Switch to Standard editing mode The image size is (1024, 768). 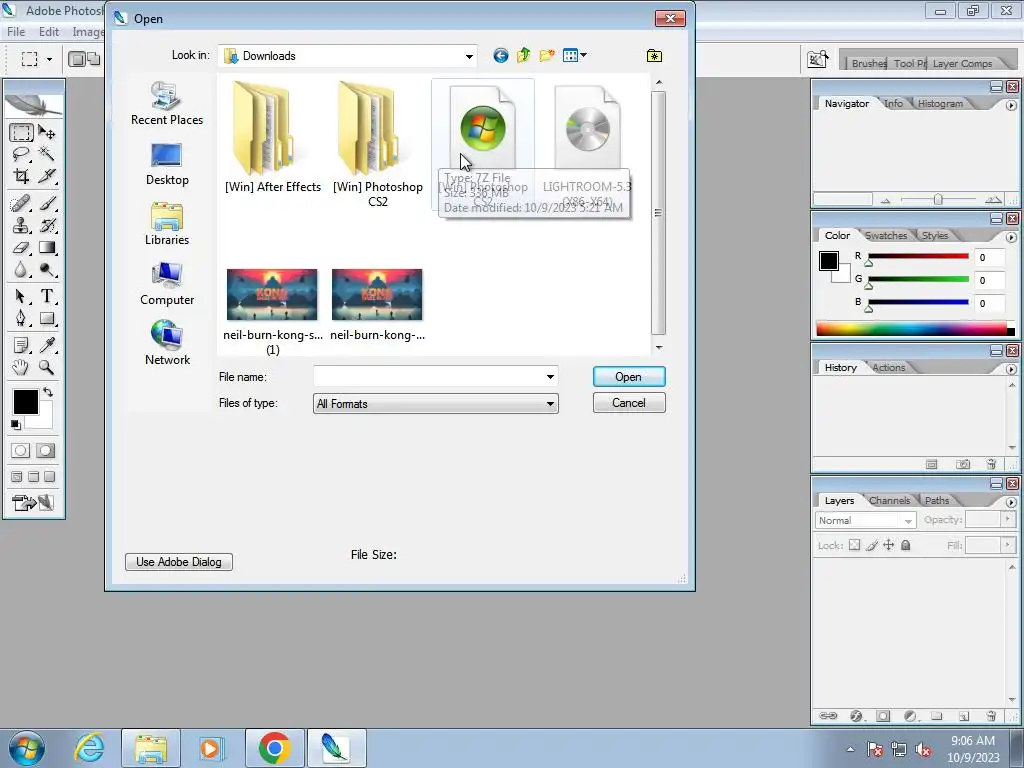[20, 451]
